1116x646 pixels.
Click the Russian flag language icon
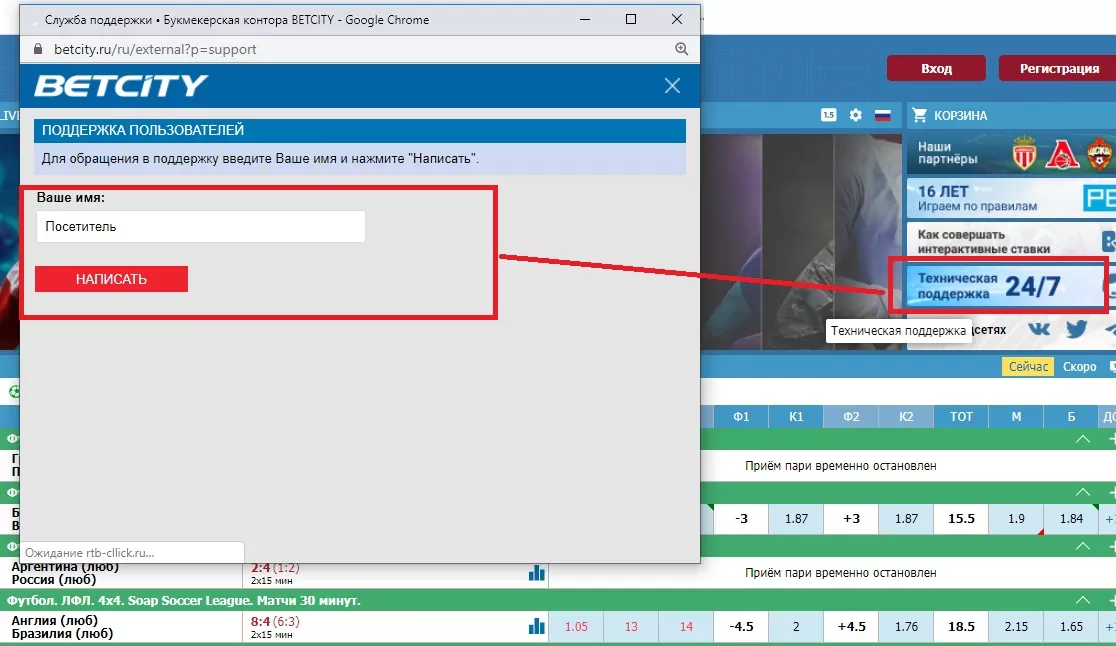click(882, 115)
